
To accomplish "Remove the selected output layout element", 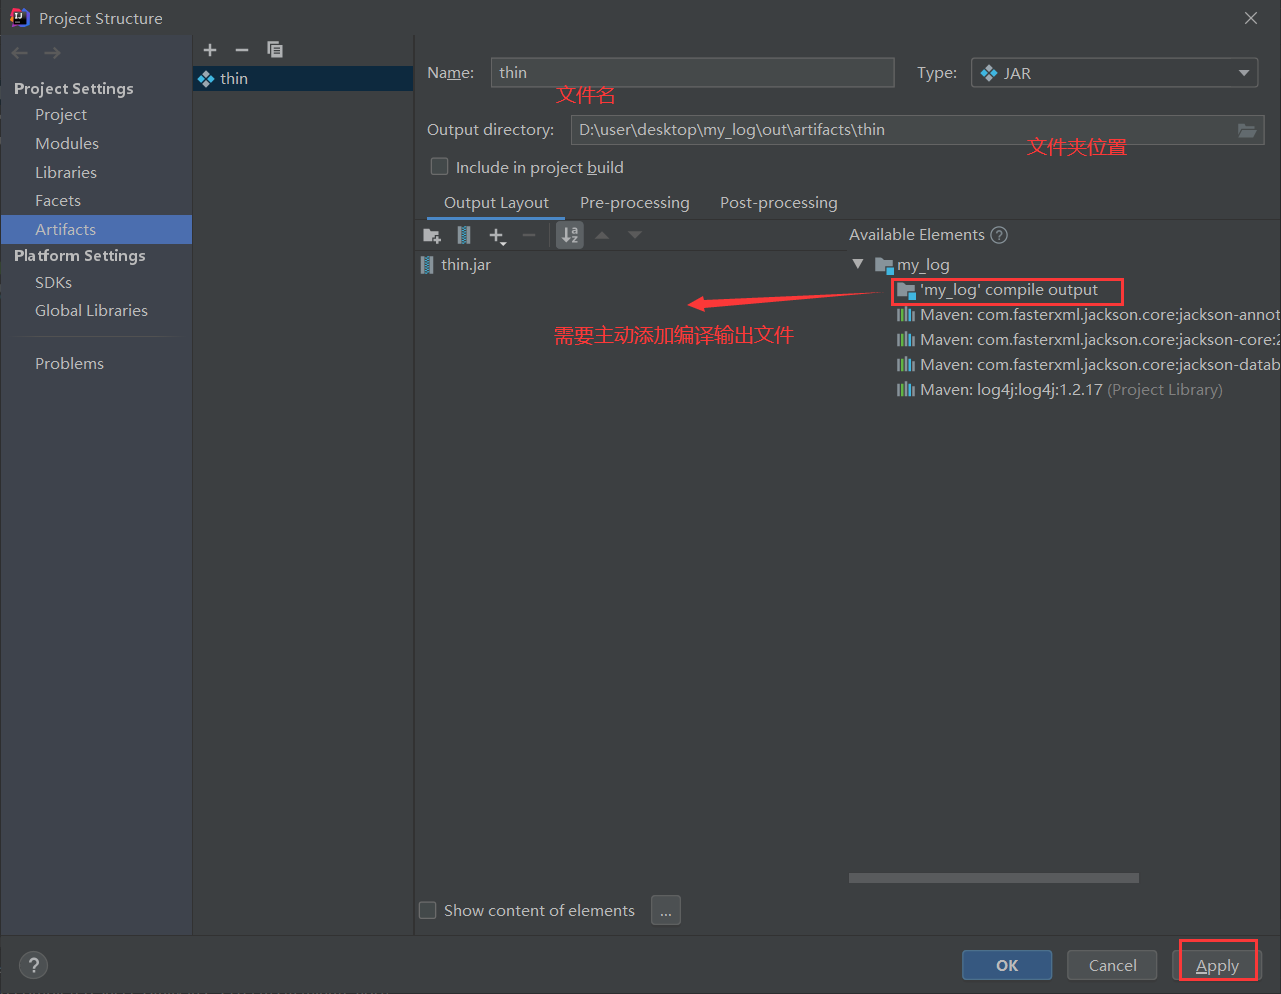I will 529,235.
